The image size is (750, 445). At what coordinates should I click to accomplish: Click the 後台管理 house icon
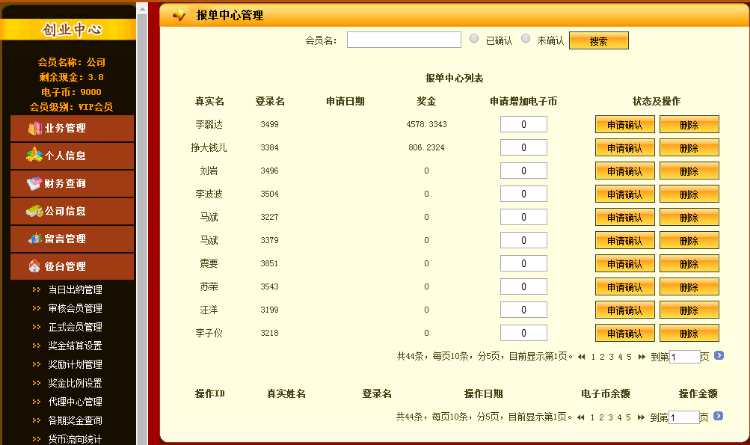pyautogui.click(x=34, y=266)
